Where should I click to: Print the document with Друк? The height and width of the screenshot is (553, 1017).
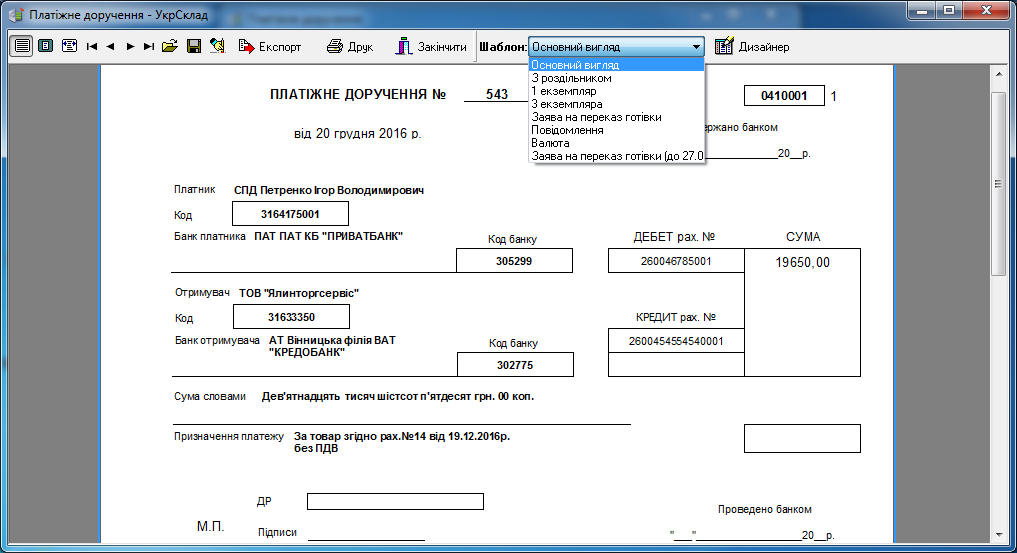[349, 46]
